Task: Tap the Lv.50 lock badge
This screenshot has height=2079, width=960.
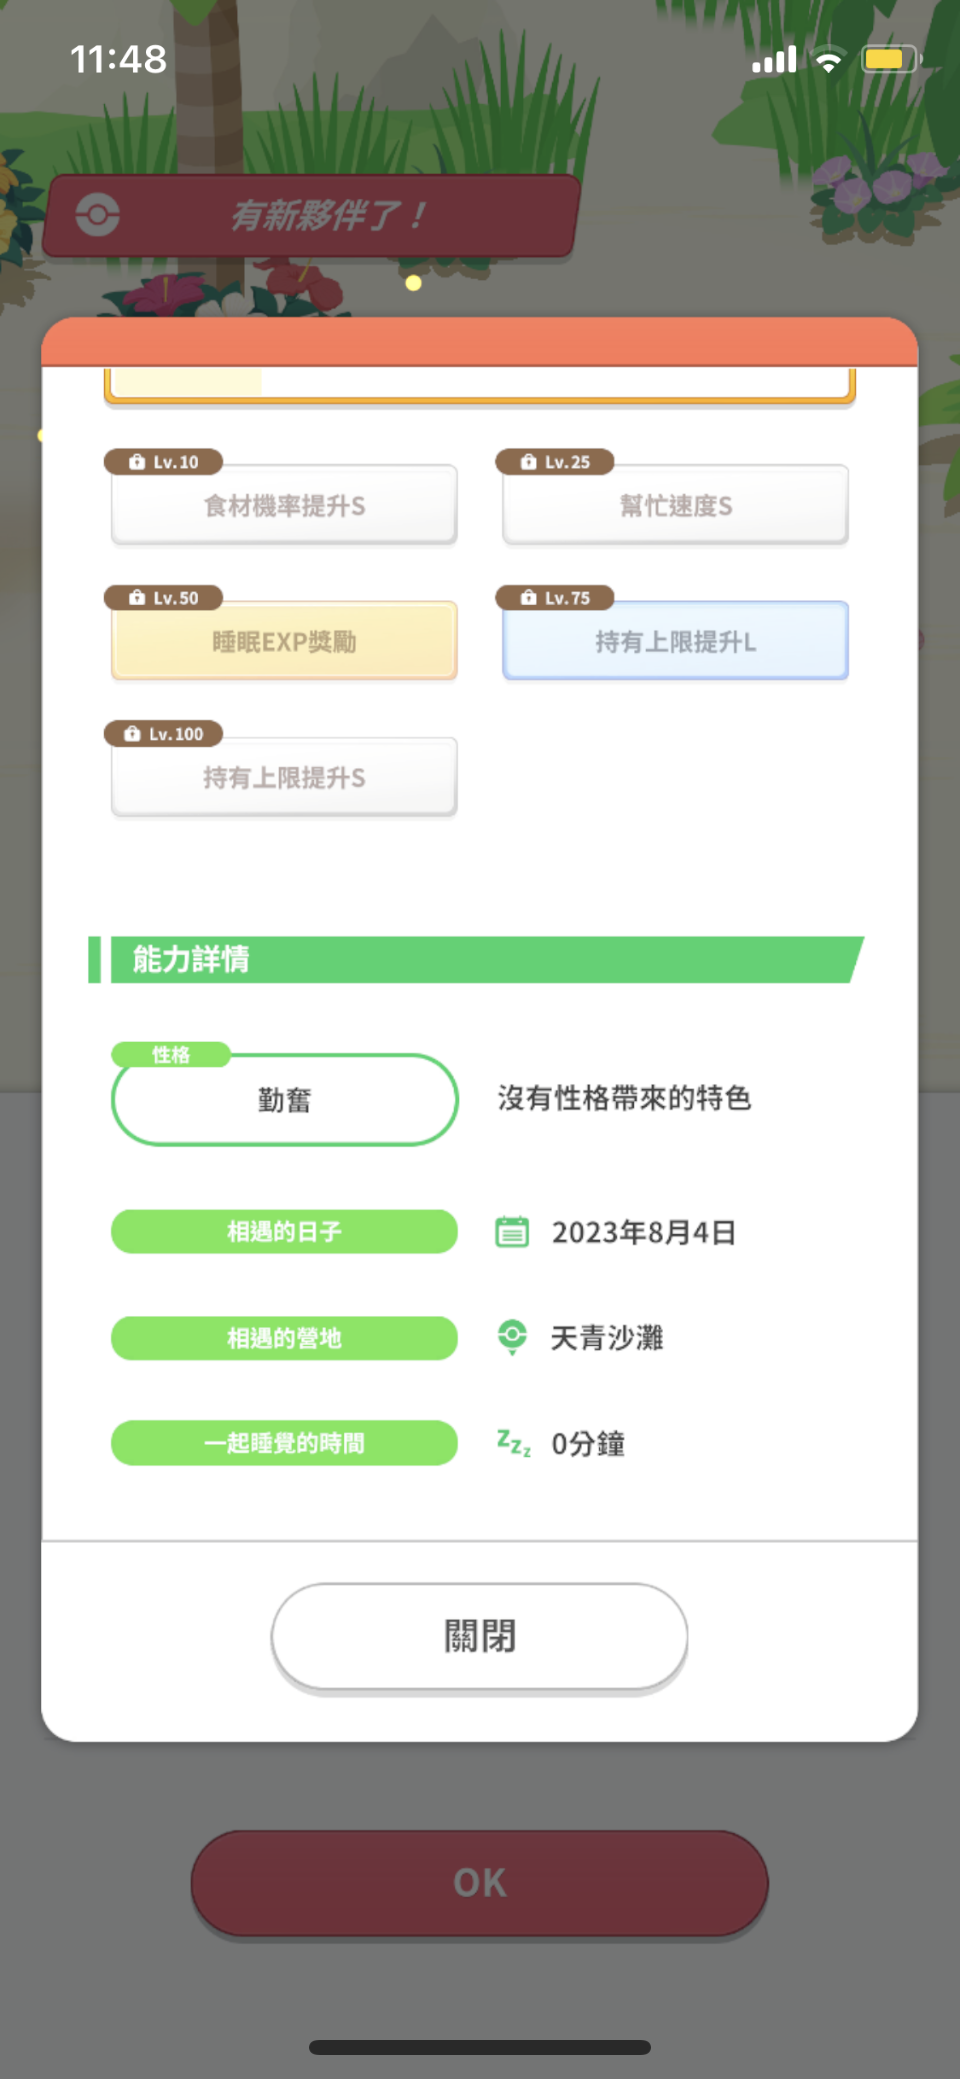Action: [x=163, y=598]
